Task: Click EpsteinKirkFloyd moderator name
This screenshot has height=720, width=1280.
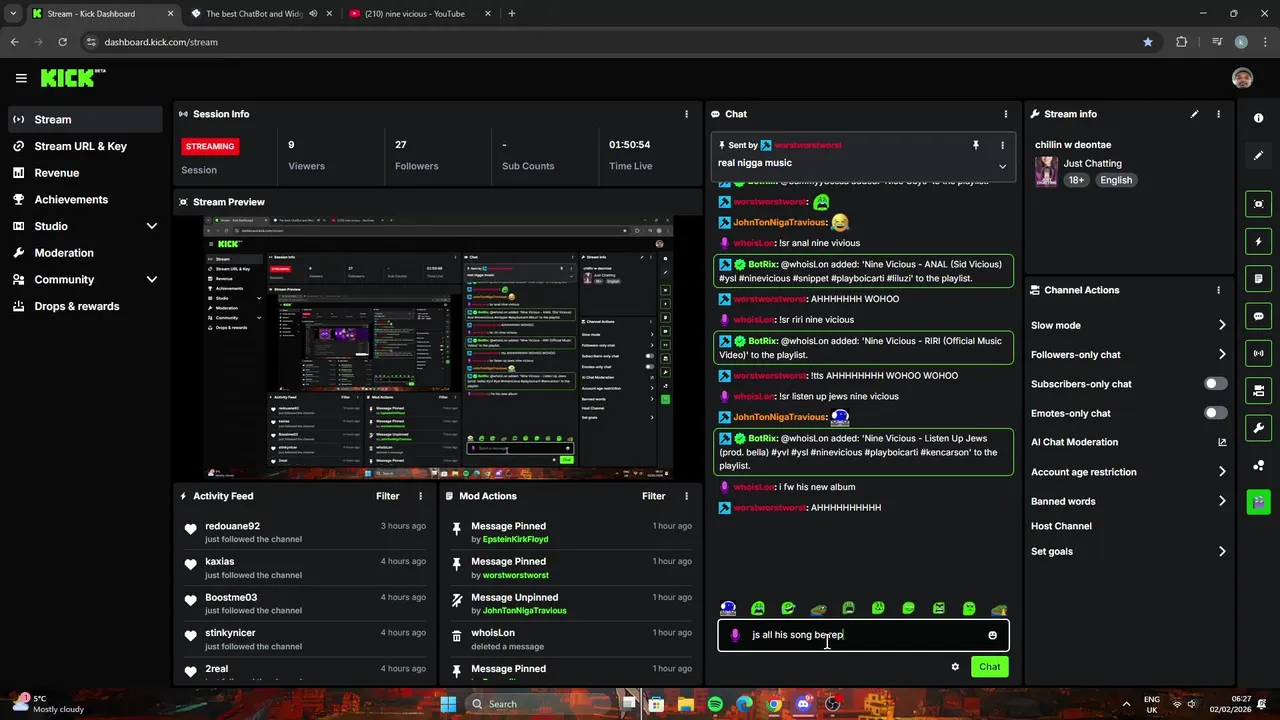Action: point(515,539)
